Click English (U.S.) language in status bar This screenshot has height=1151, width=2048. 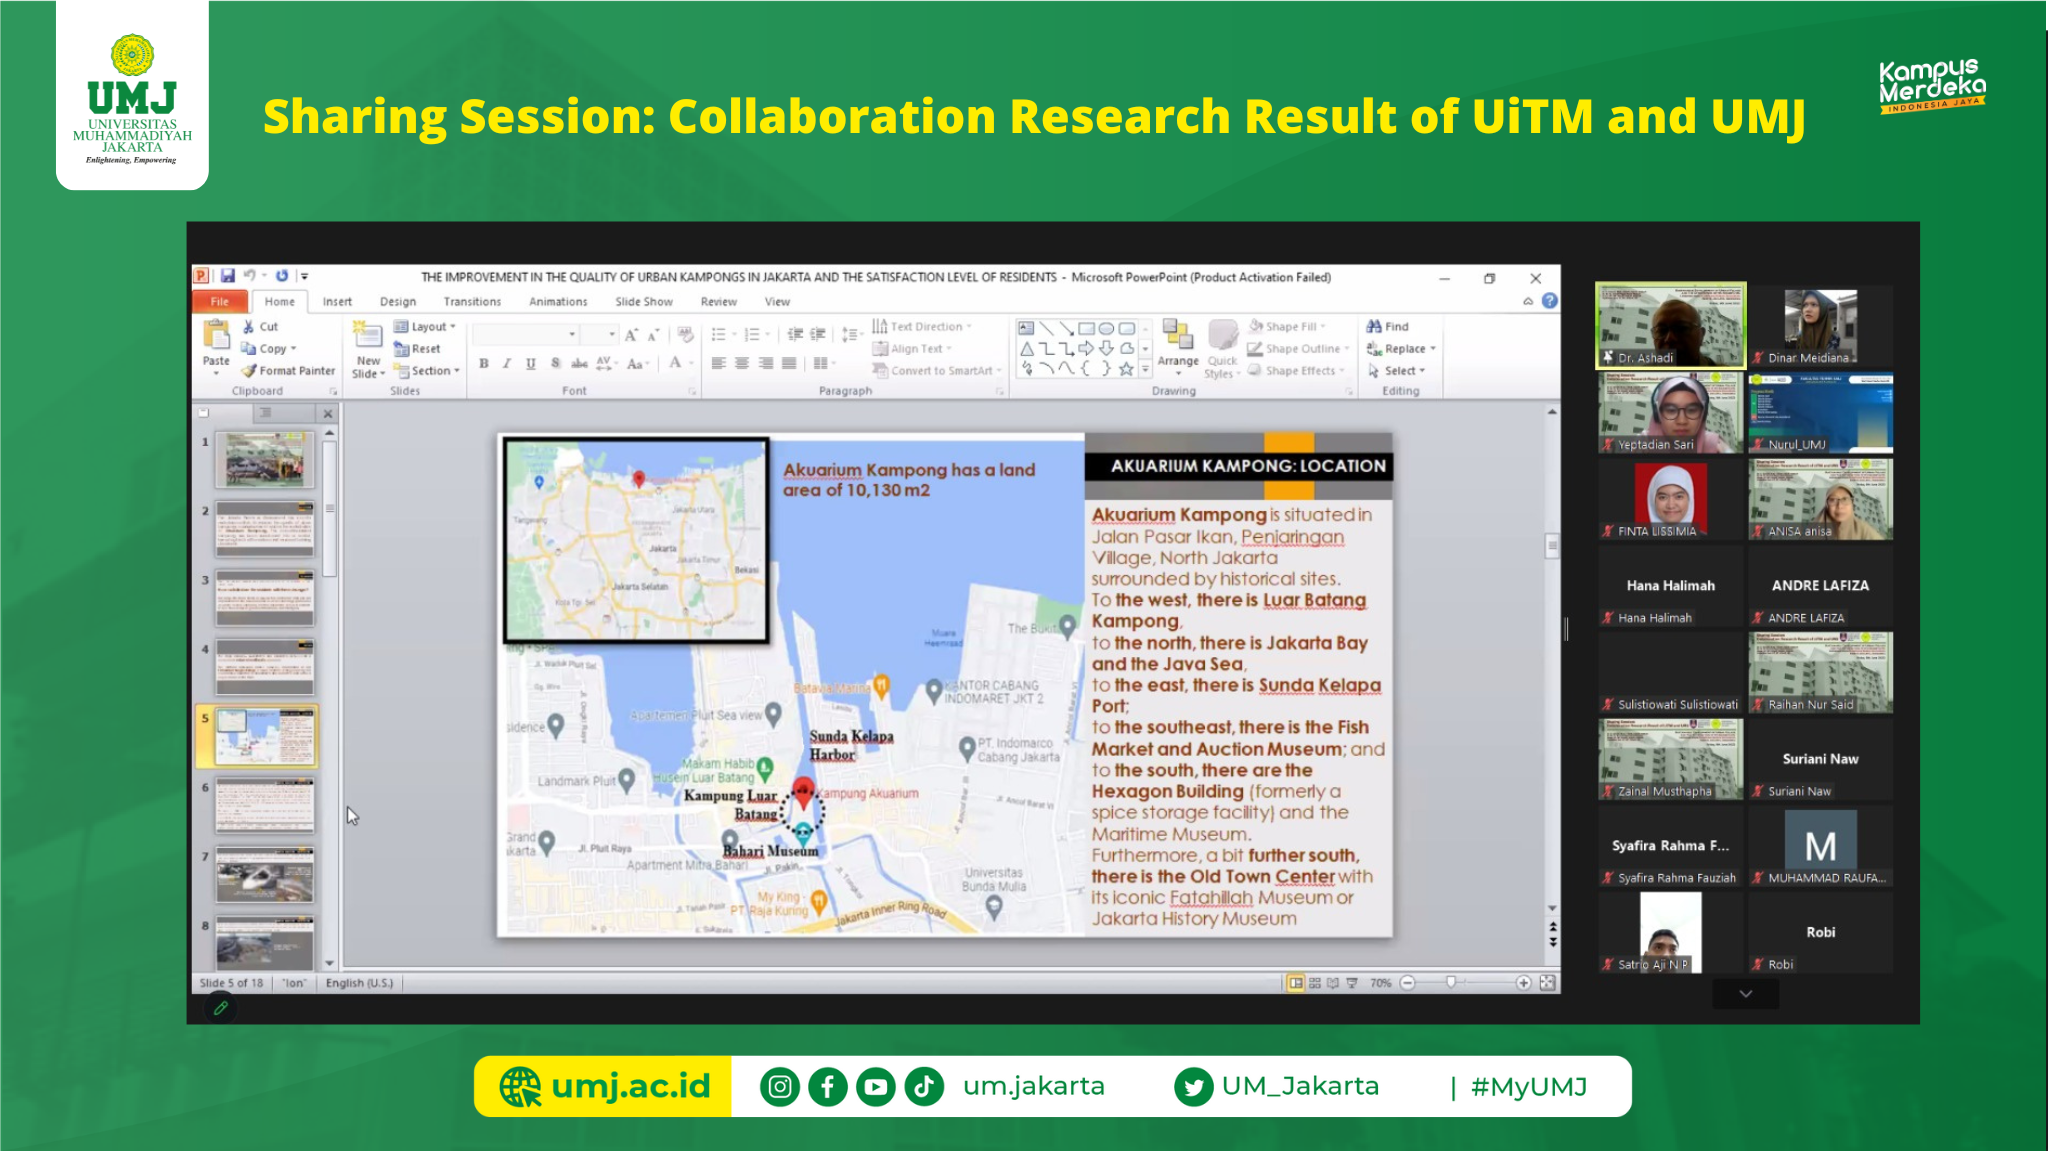tap(359, 983)
